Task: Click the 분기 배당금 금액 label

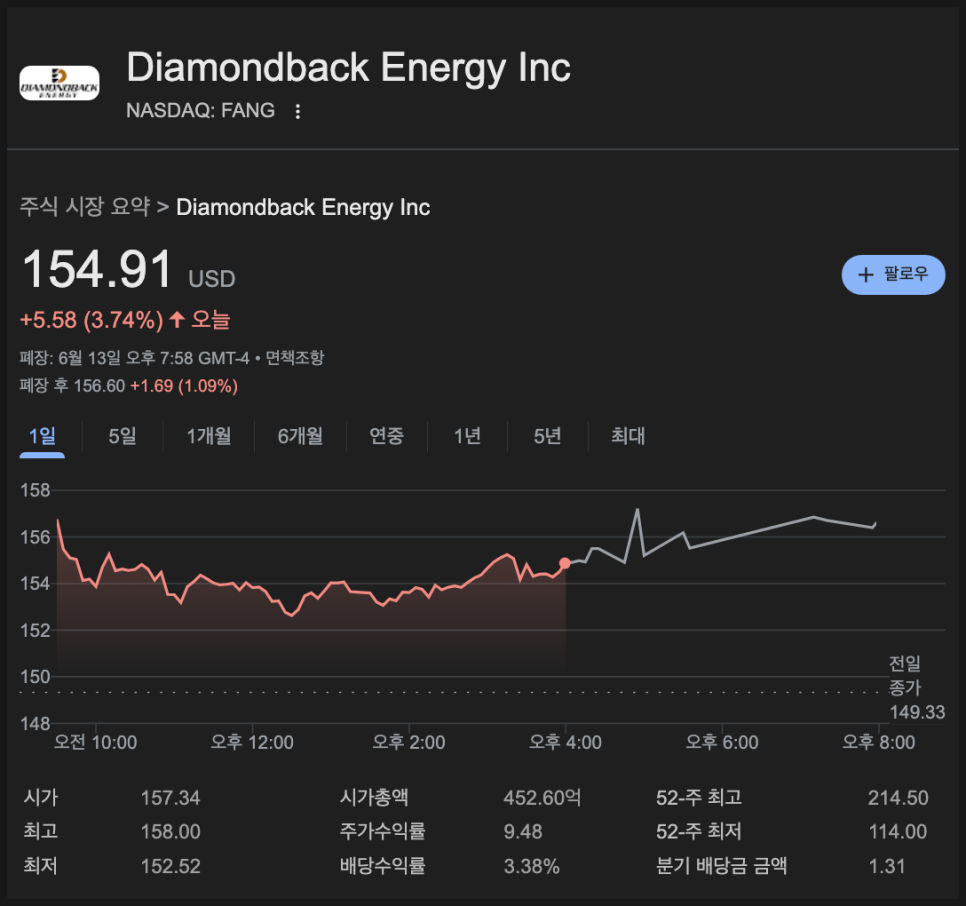Action: tap(721, 866)
